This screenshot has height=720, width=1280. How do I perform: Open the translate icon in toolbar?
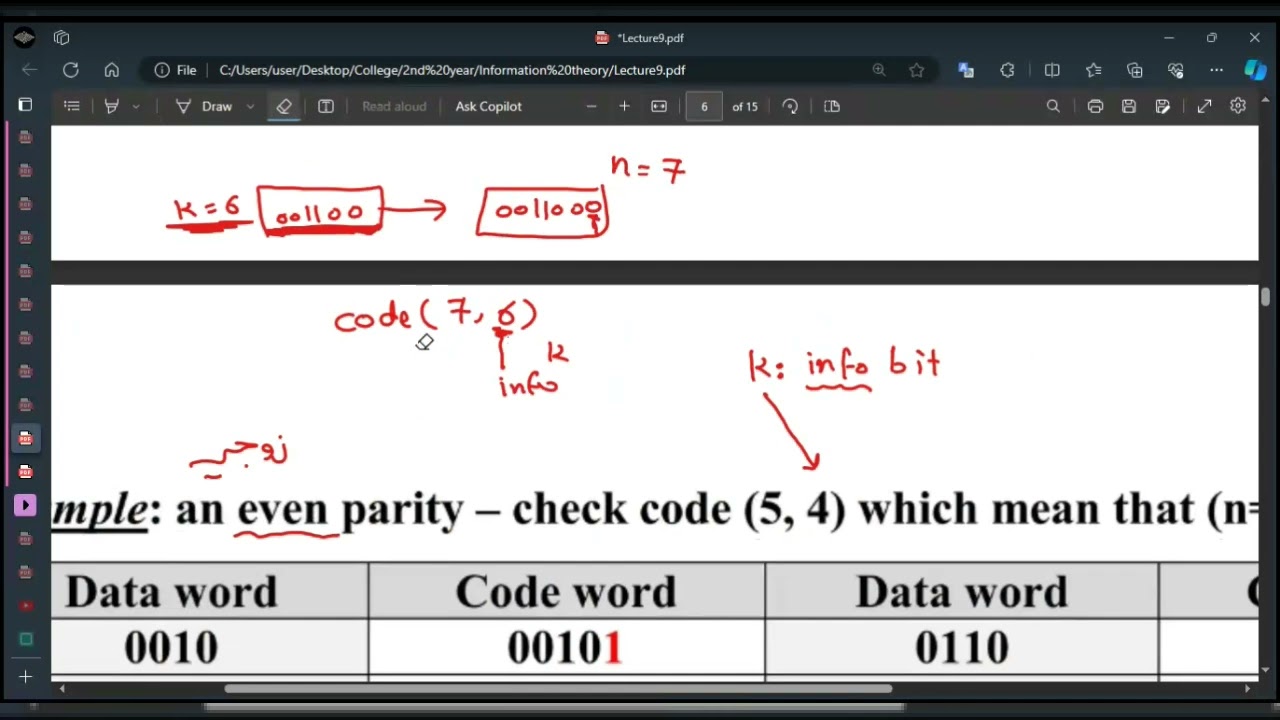[966, 70]
